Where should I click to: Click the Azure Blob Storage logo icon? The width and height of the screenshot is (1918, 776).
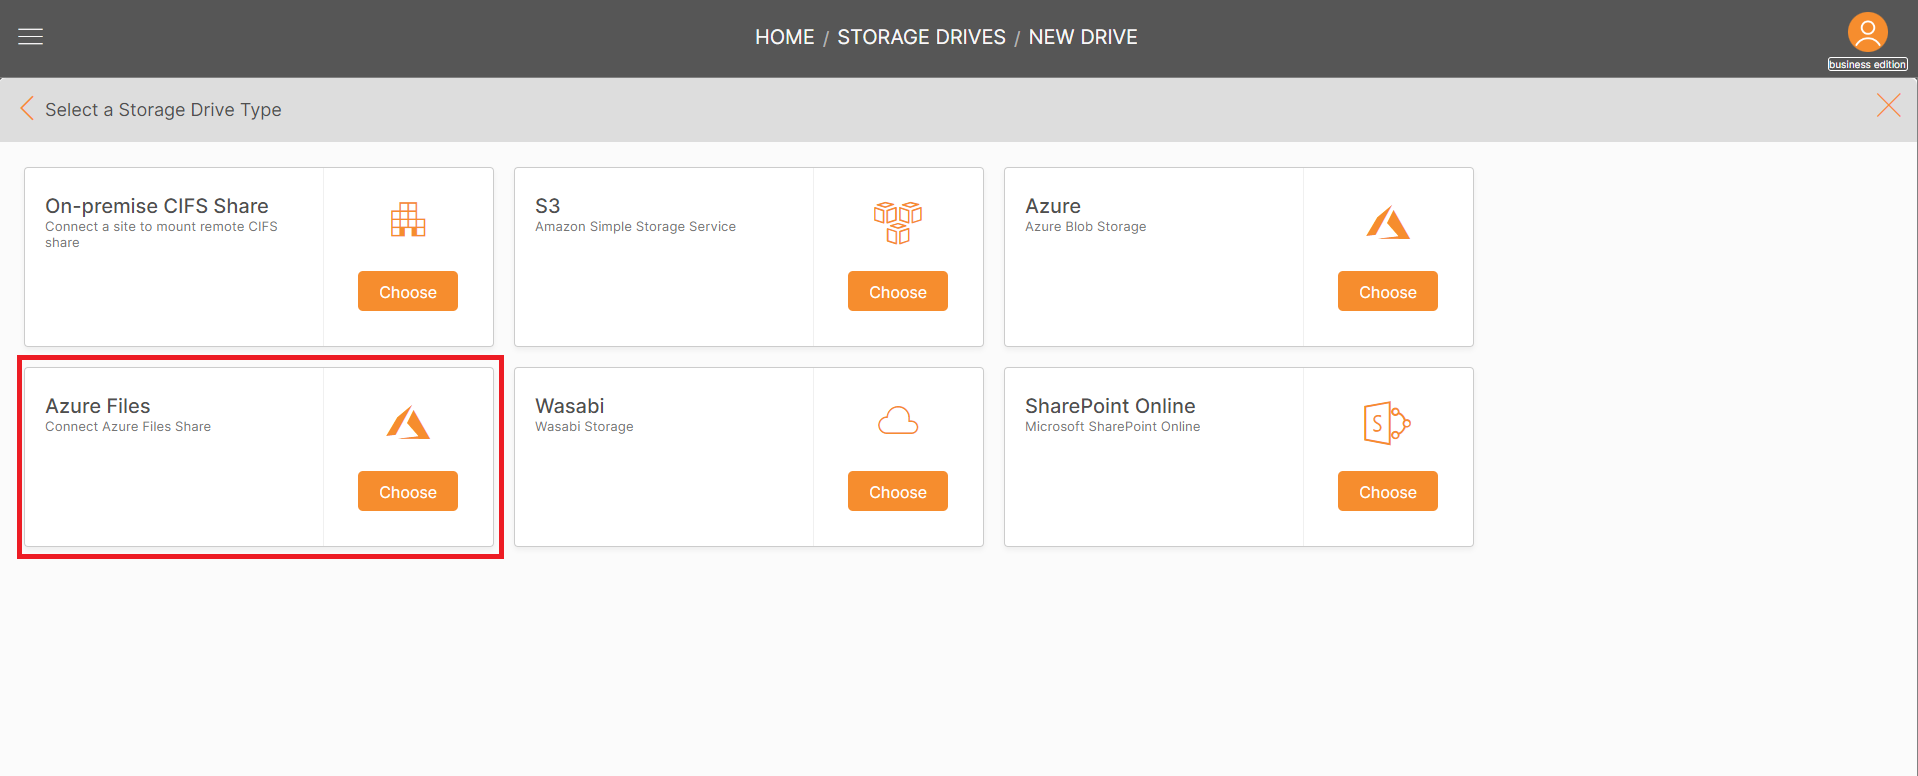1388,222
